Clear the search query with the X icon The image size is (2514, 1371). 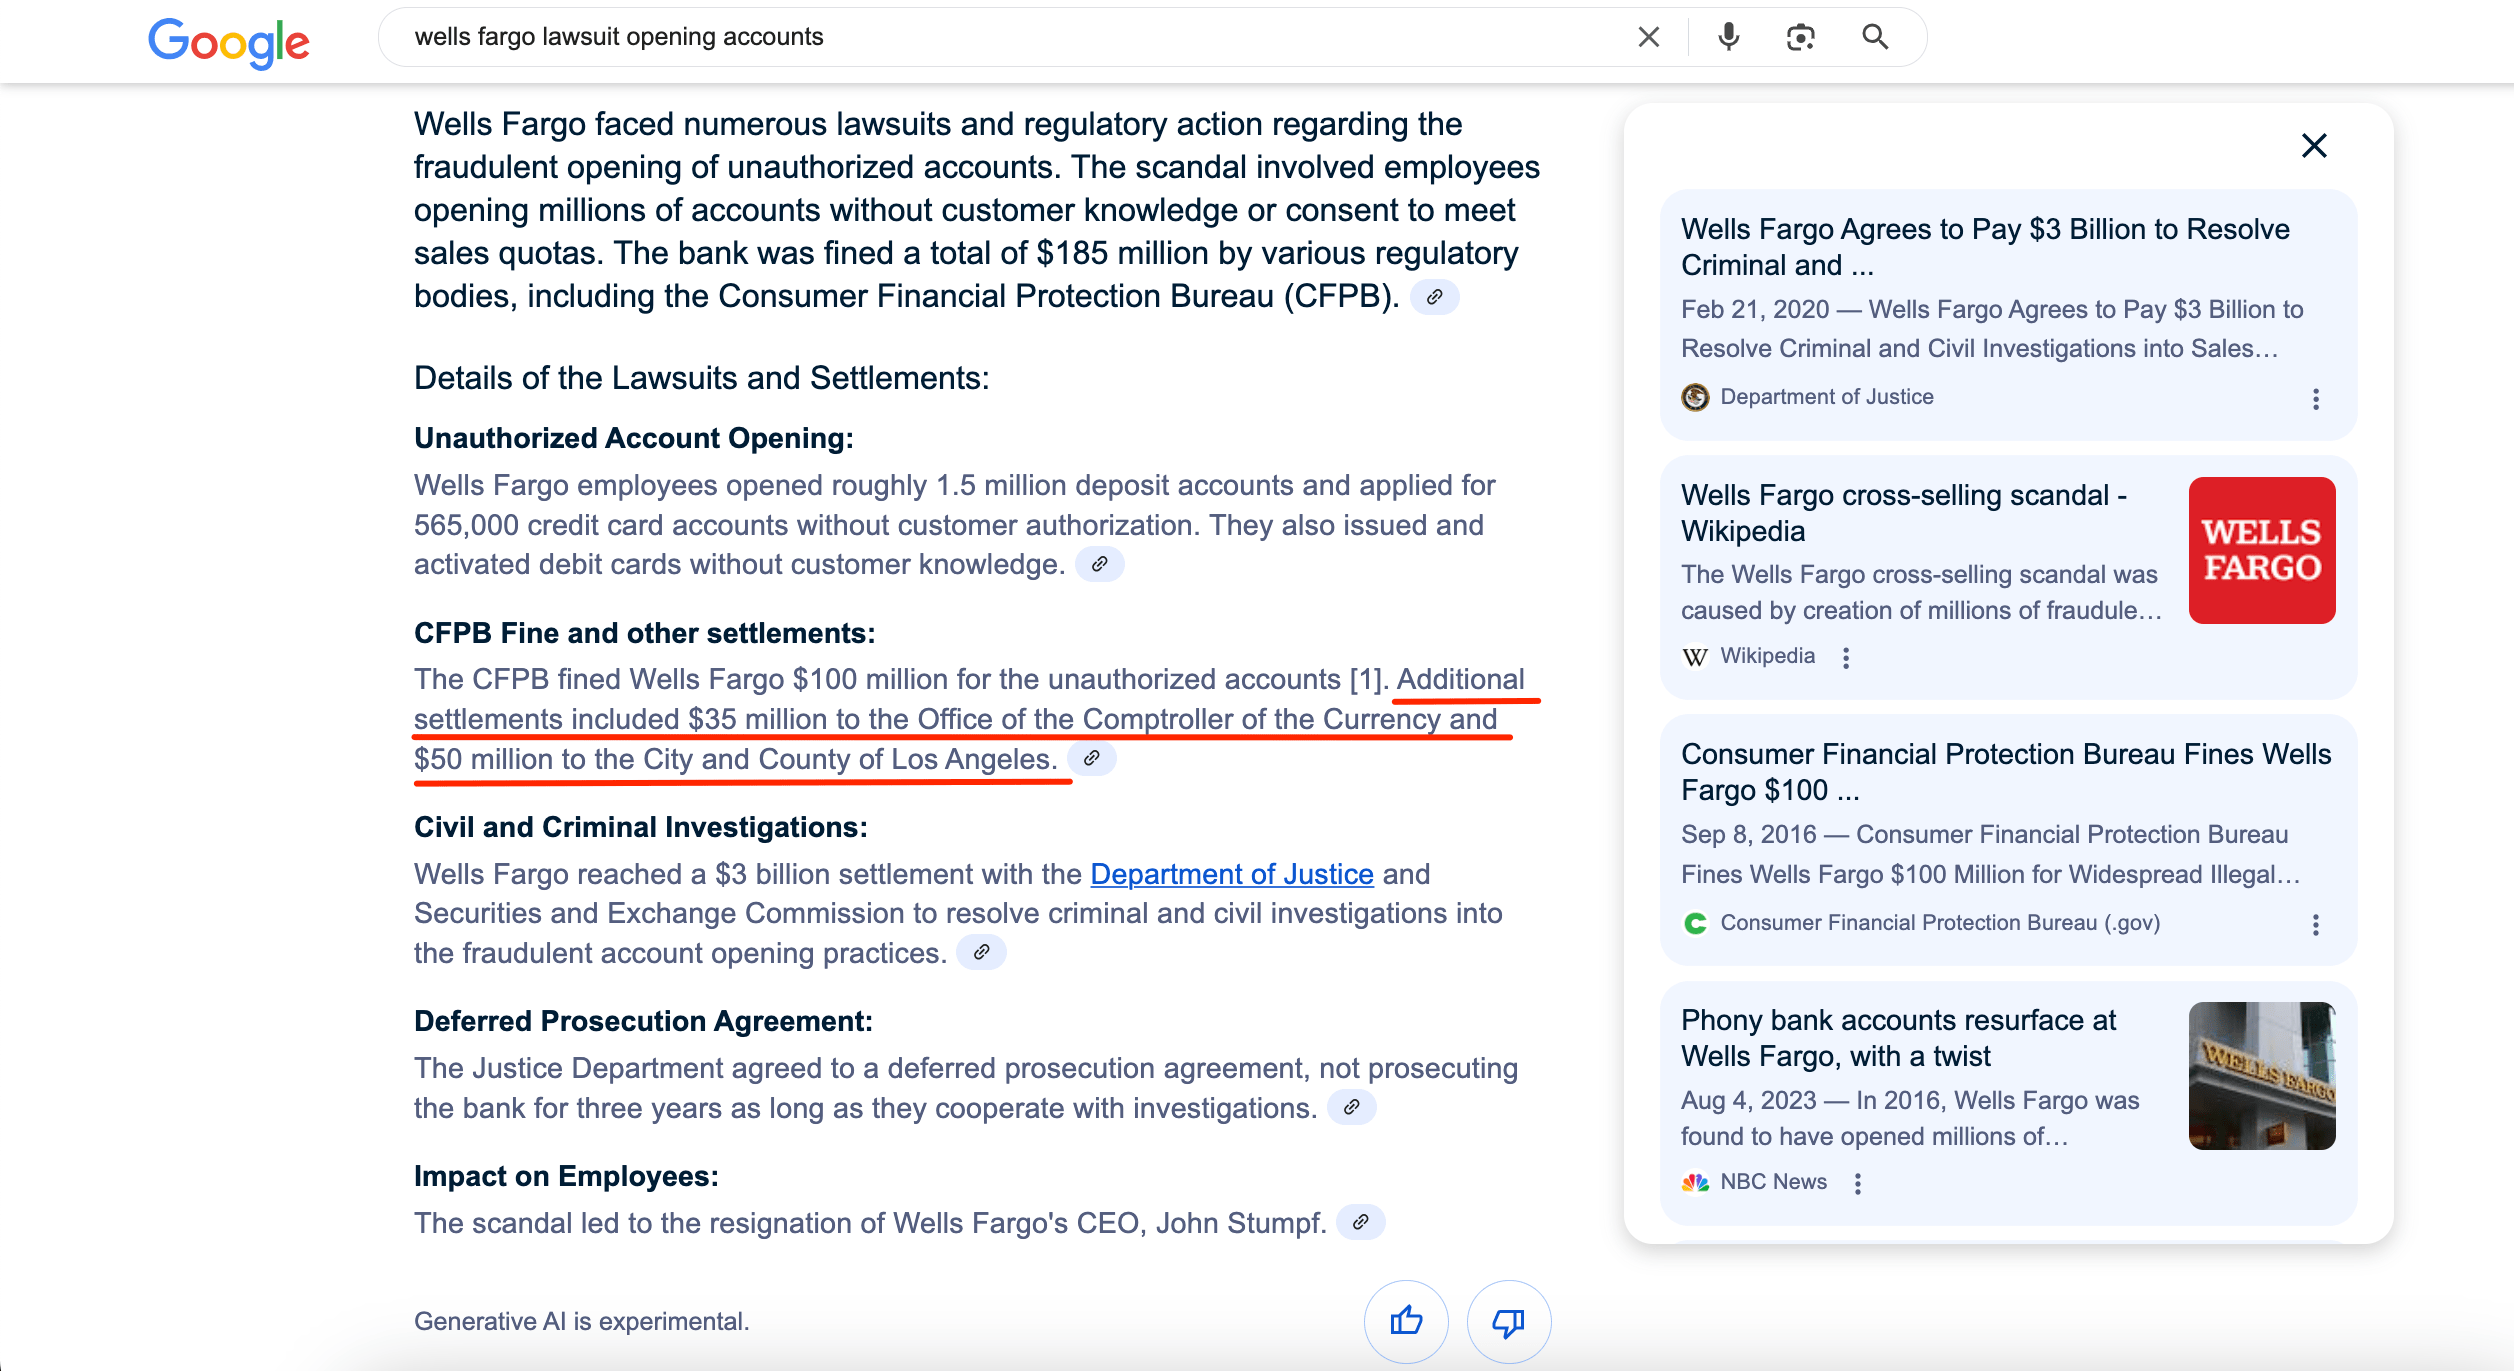click(x=1649, y=37)
